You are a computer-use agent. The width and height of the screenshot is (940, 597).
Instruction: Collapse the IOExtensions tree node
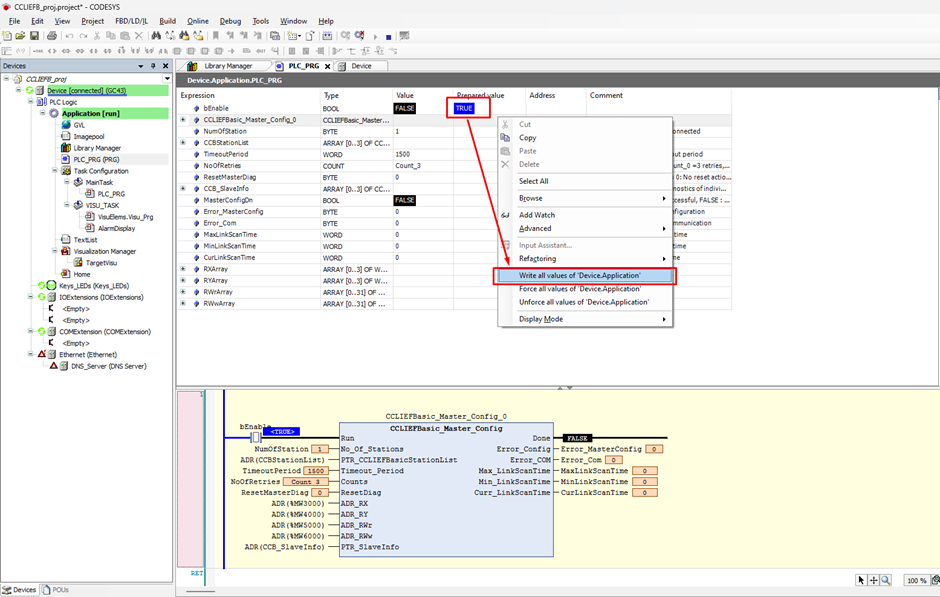coord(31,297)
